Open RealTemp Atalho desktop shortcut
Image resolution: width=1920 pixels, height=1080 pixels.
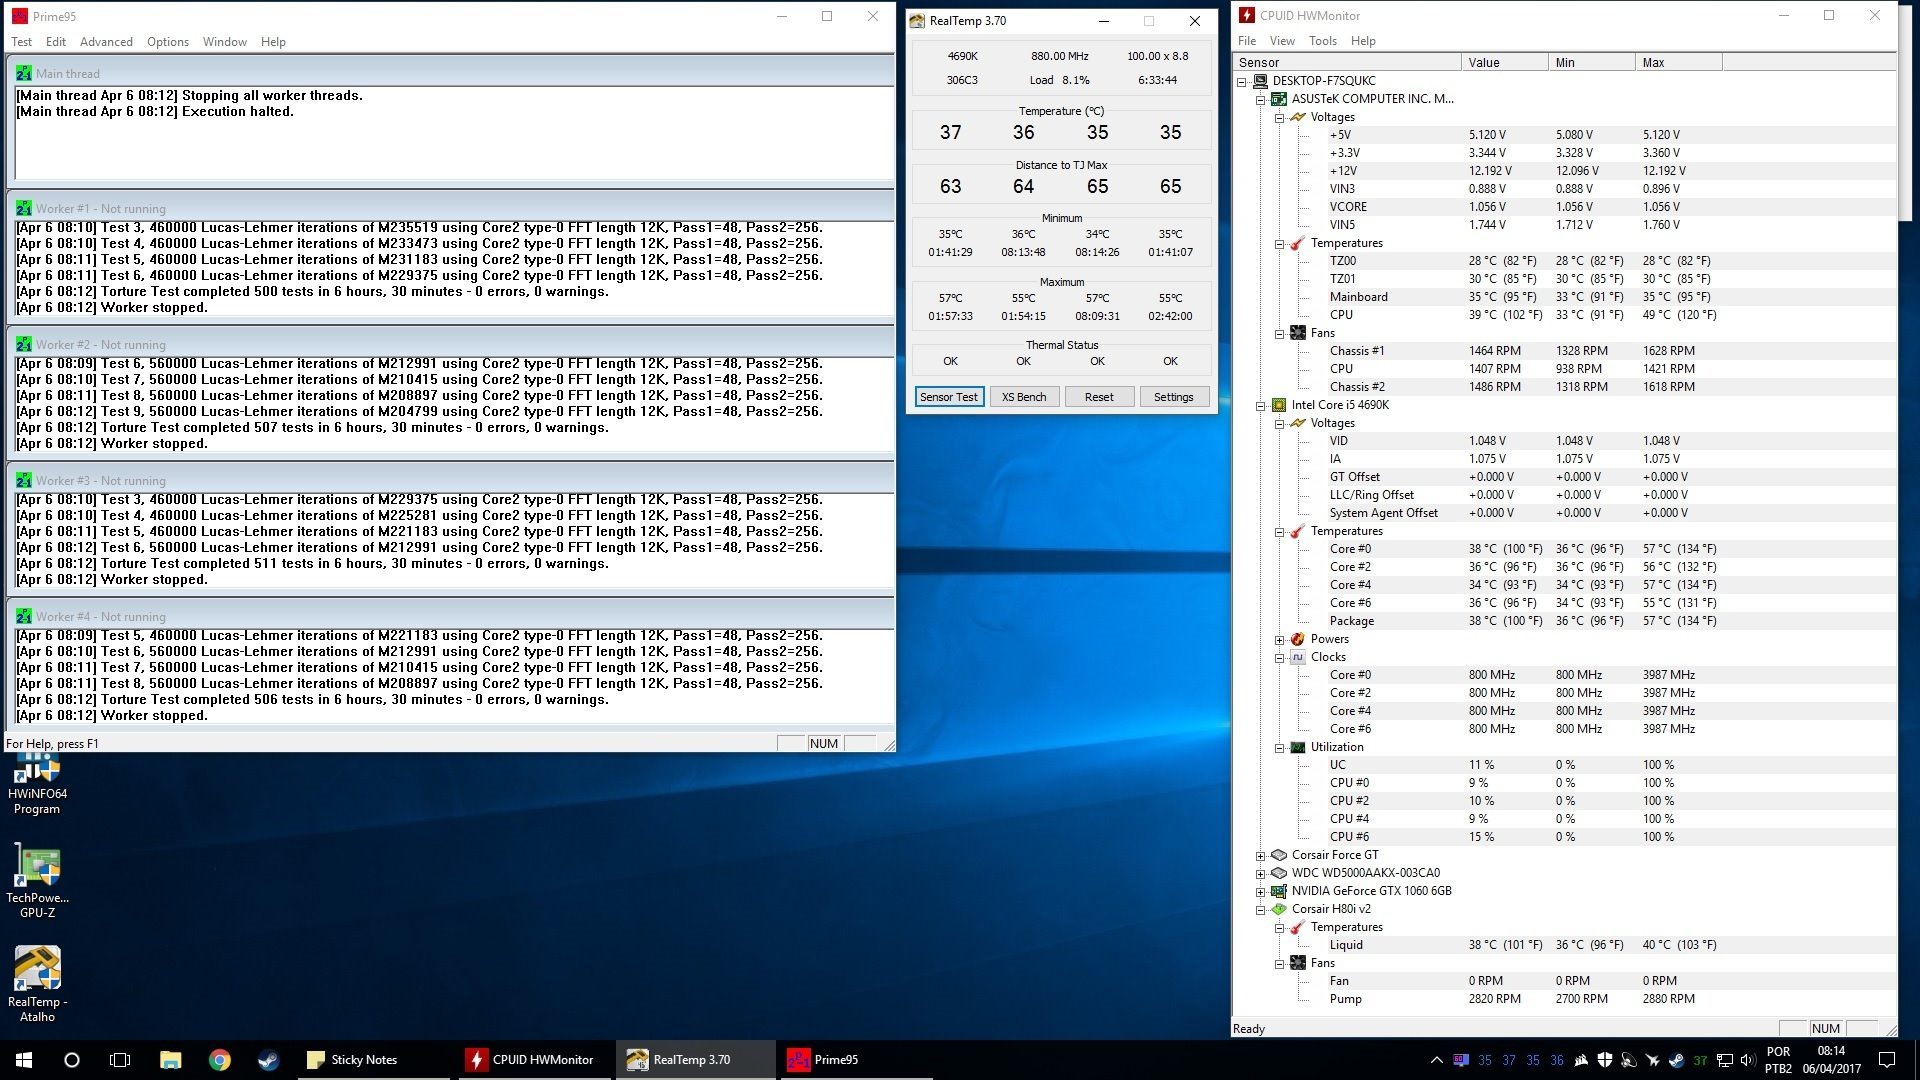(x=37, y=985)
